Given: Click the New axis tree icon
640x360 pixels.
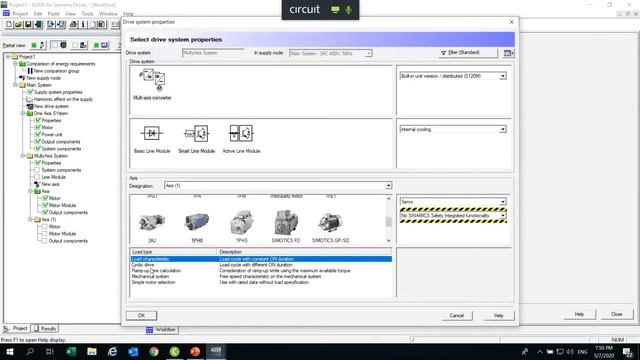Looking at the screenshot, I should (37, 184).
